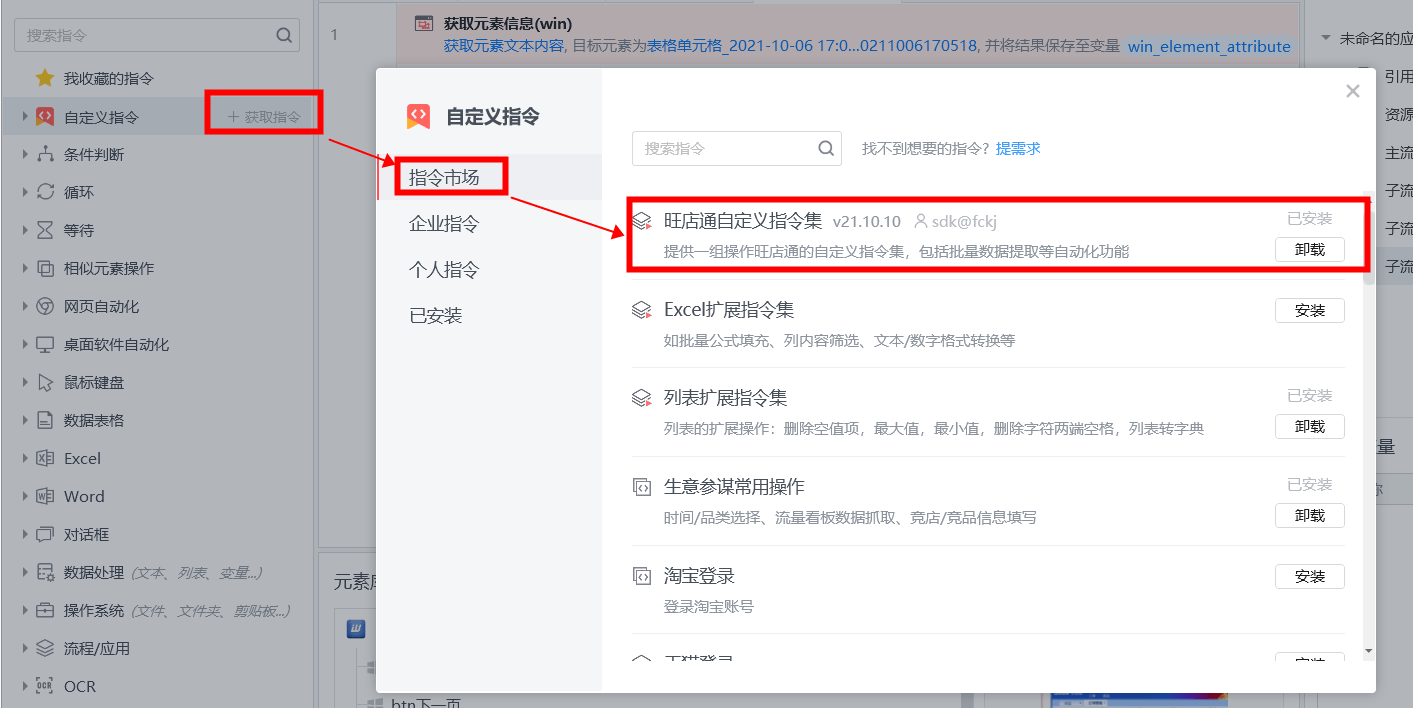Click the 对话框 dialog icon
Image resolution: width=1413 pixels, height=708 pixels.
[x=45, y=534]
